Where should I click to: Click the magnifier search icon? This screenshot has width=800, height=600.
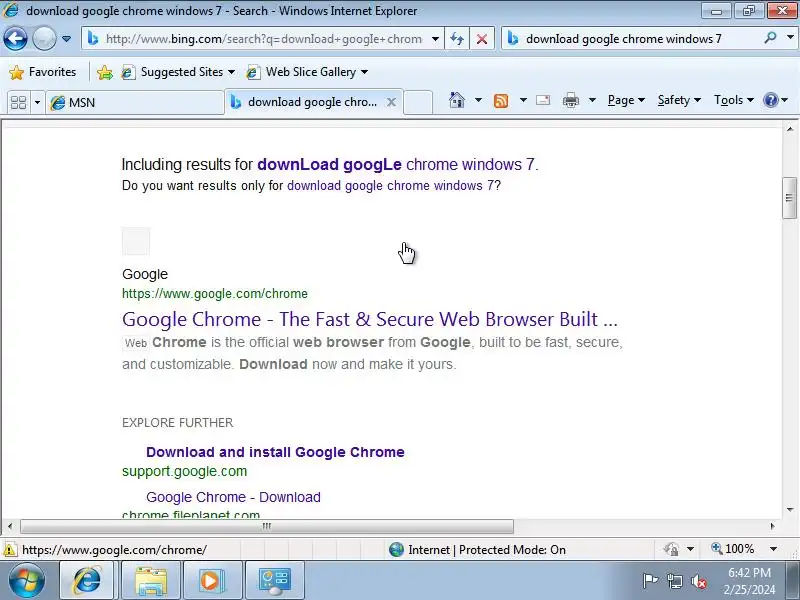click(770, 38)
